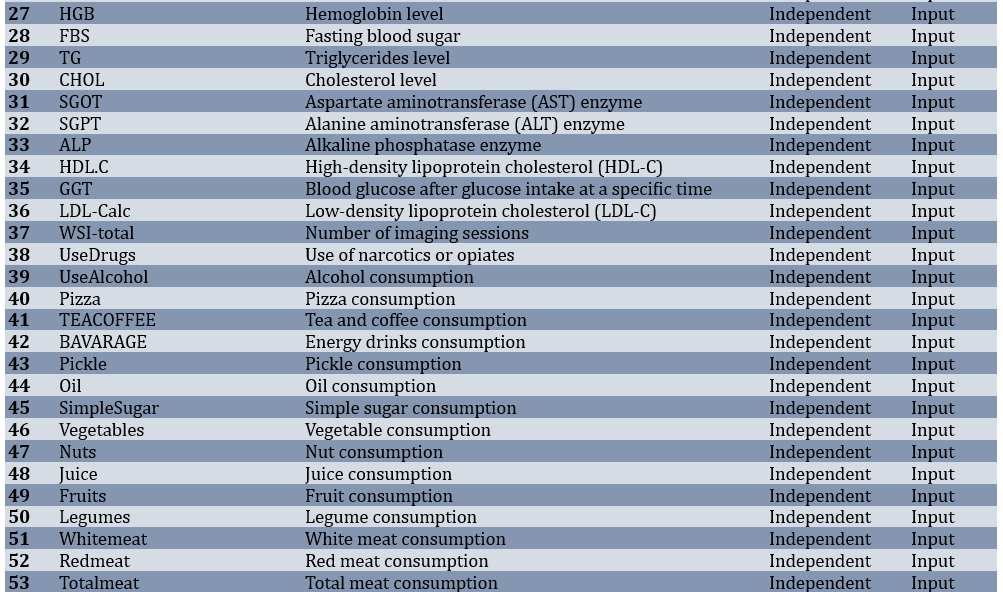Click the GGT row description text
This screenshot has height=592, width=1003.
(508, 189)
